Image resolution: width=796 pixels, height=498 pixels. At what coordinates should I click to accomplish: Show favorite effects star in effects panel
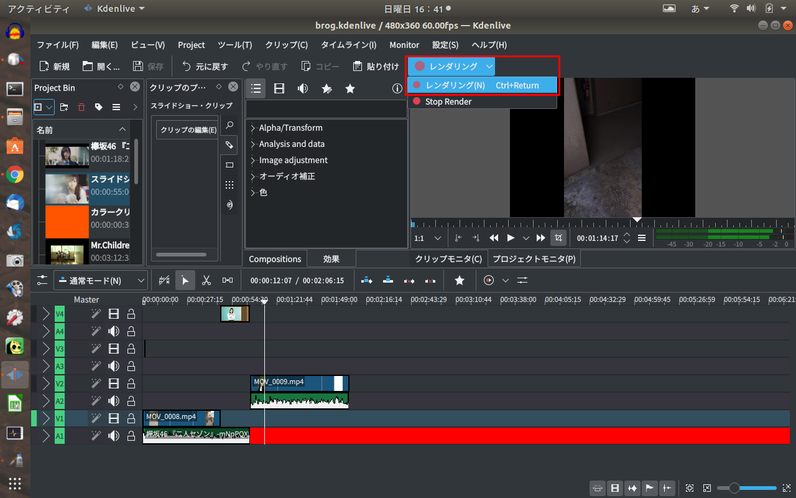coord(350,89)
